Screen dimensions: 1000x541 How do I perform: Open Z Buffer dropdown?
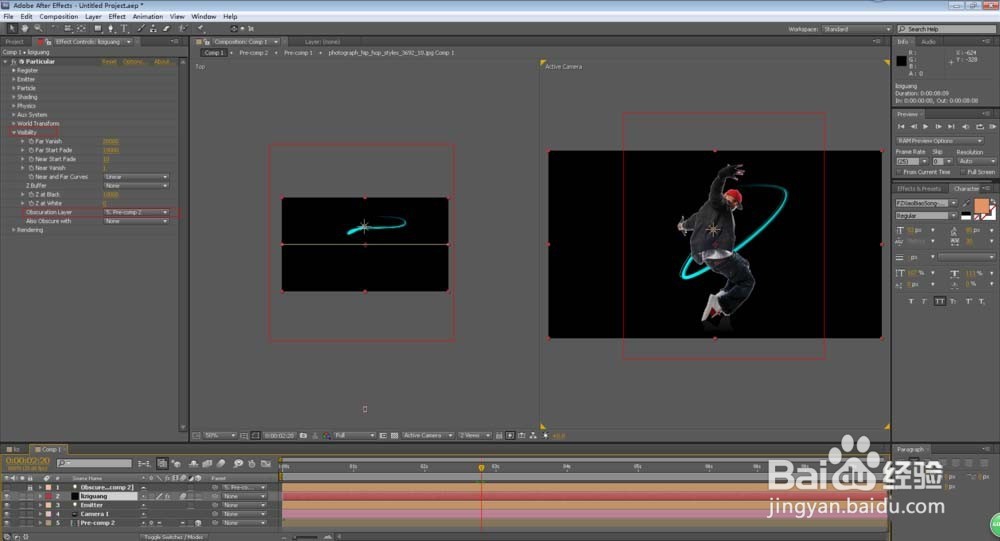pyautogui.click(x=136, y=185)
